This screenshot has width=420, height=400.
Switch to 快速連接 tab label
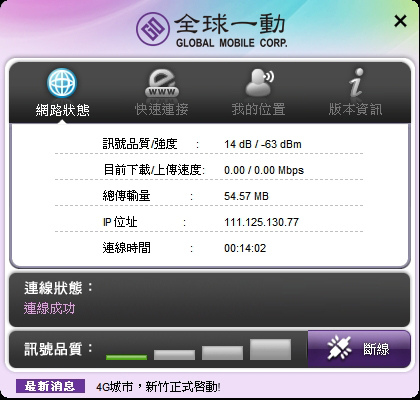pyautogui.click(x=162, y=109)
